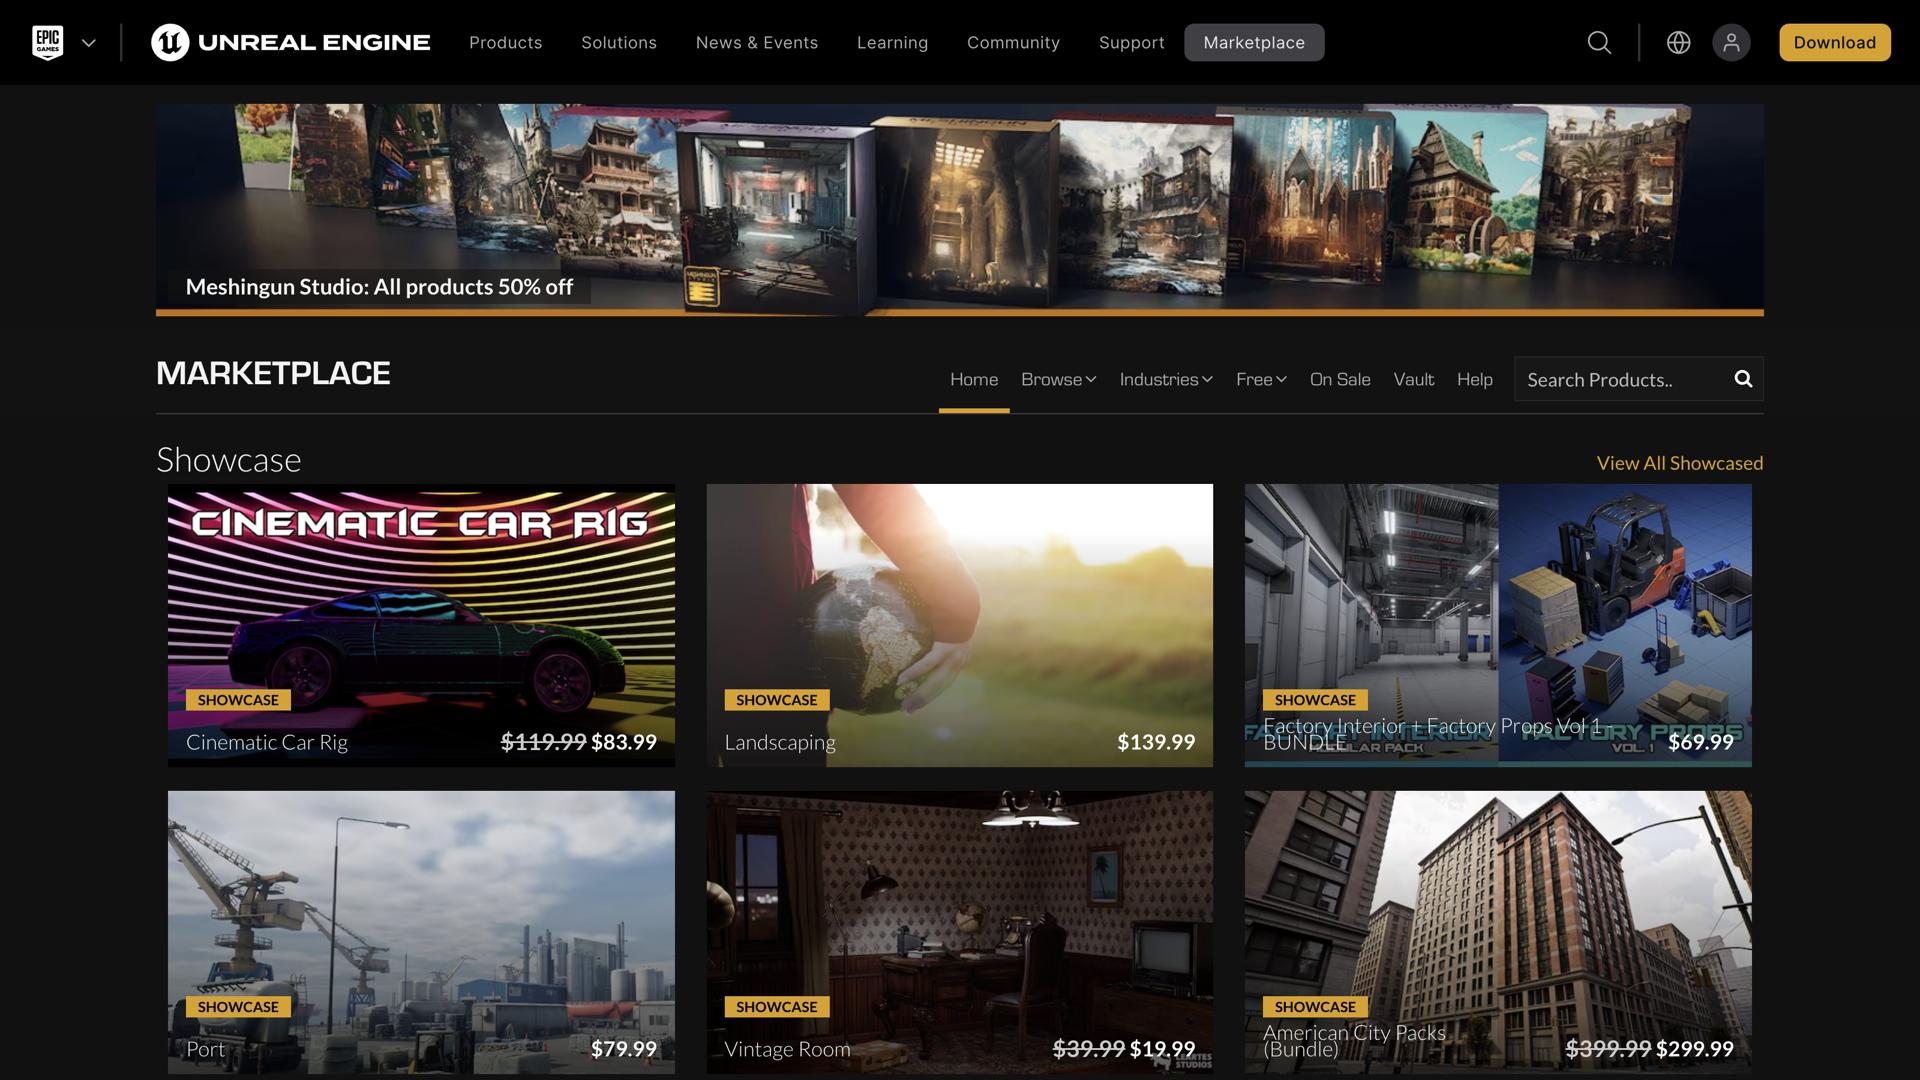Open the chevron next to the Epic Games logo

[90, 42]
